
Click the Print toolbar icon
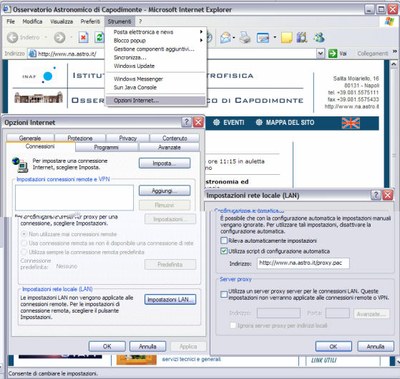(x=245, y=37)
